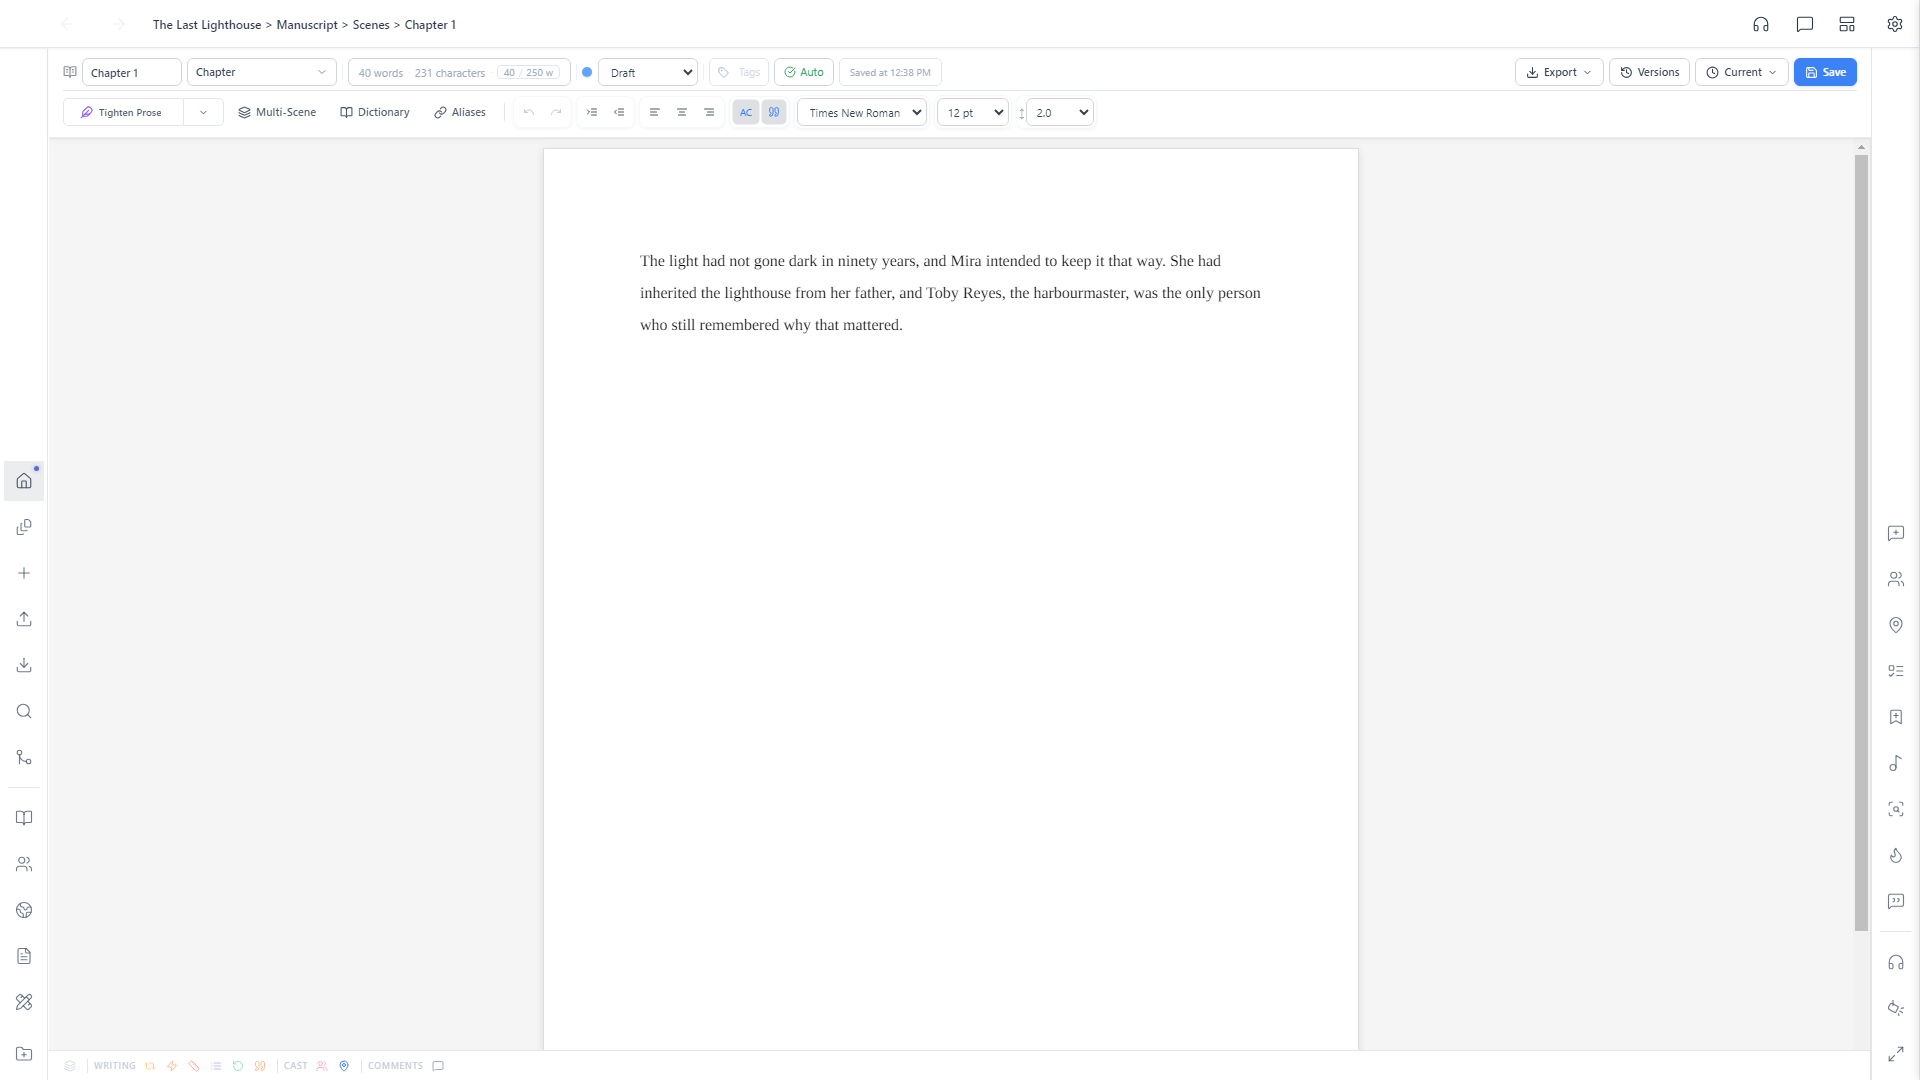Open the home dashboard icon in left sidebar

(x=24, y=481)
